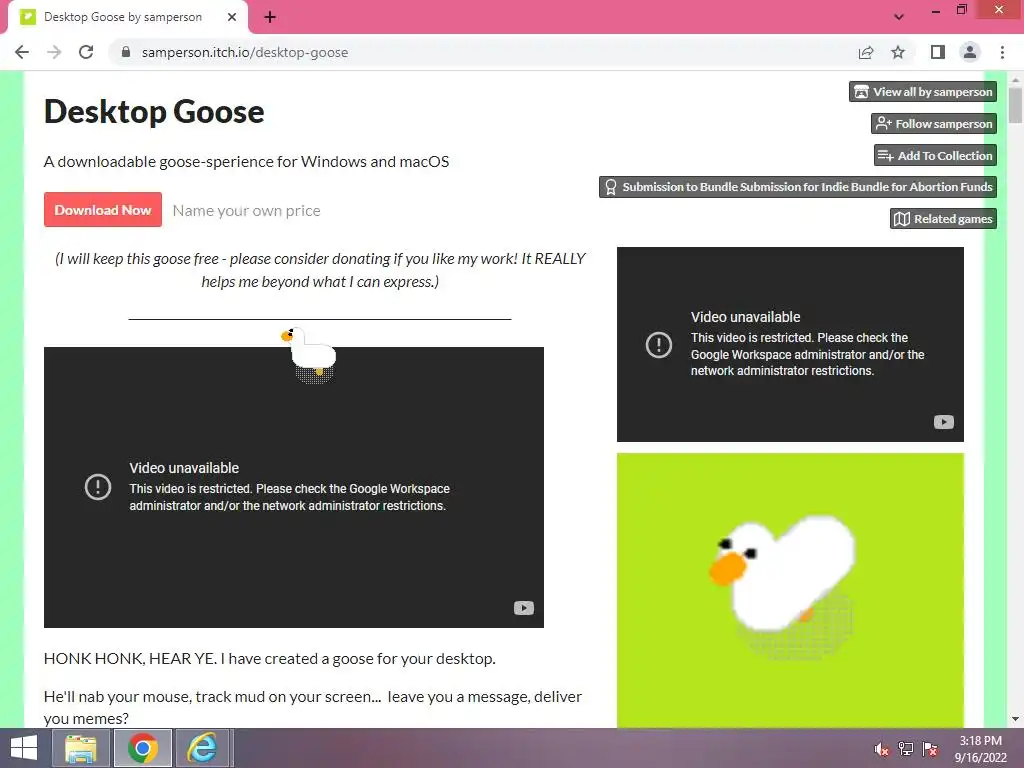Click View all by samperson
1024x768 pixels.
click(923, 91)
